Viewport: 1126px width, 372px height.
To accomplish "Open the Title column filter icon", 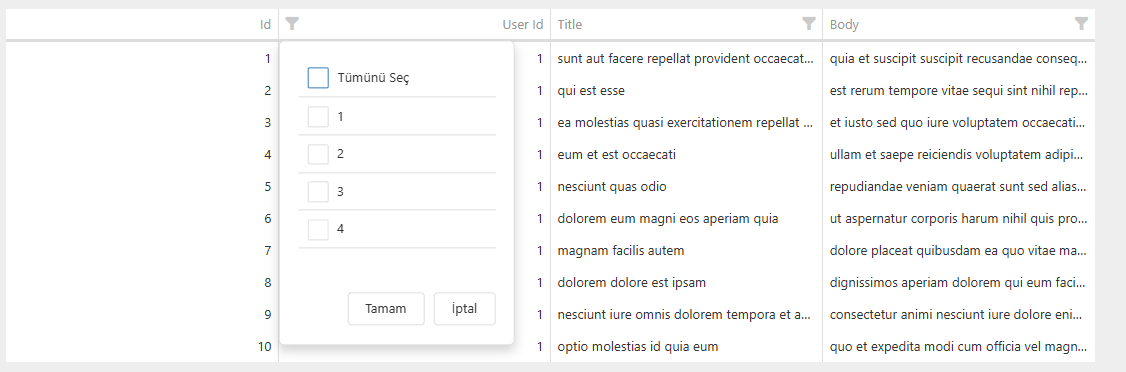I will pos(809,24).
